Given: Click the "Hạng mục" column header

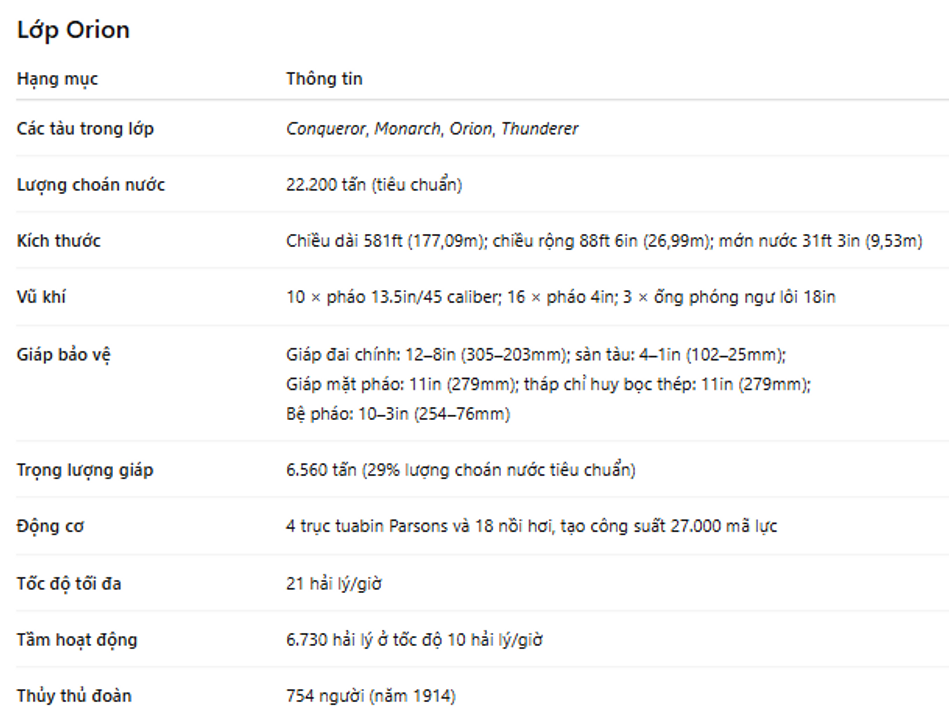Looking at the screenshot, I should pos(57,79).
